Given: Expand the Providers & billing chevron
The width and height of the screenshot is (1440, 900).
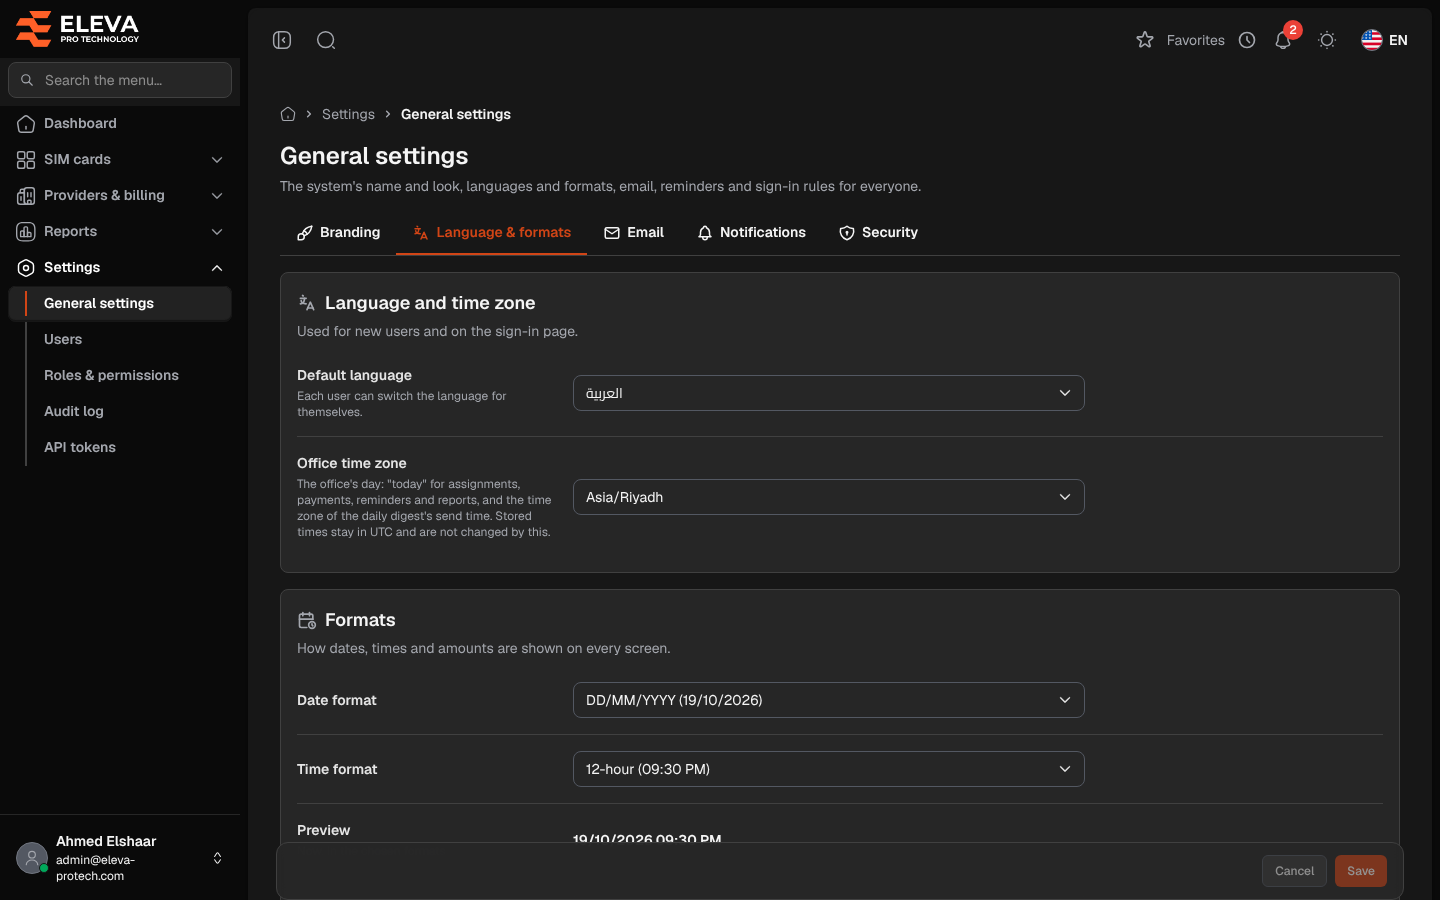Looking at the screenshot, I should 217,196.
